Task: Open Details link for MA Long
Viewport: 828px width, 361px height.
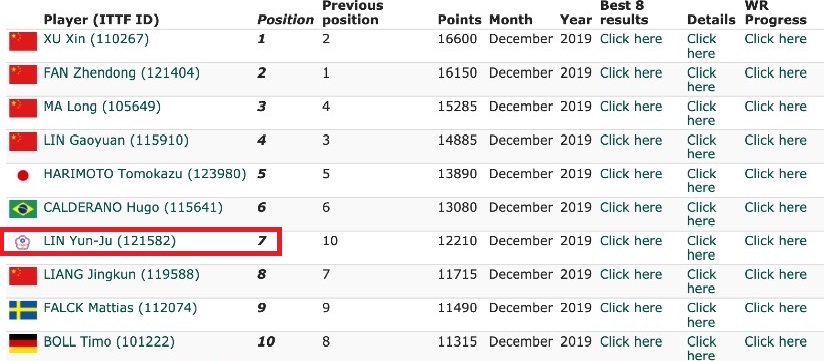Action: click(701, 113)
